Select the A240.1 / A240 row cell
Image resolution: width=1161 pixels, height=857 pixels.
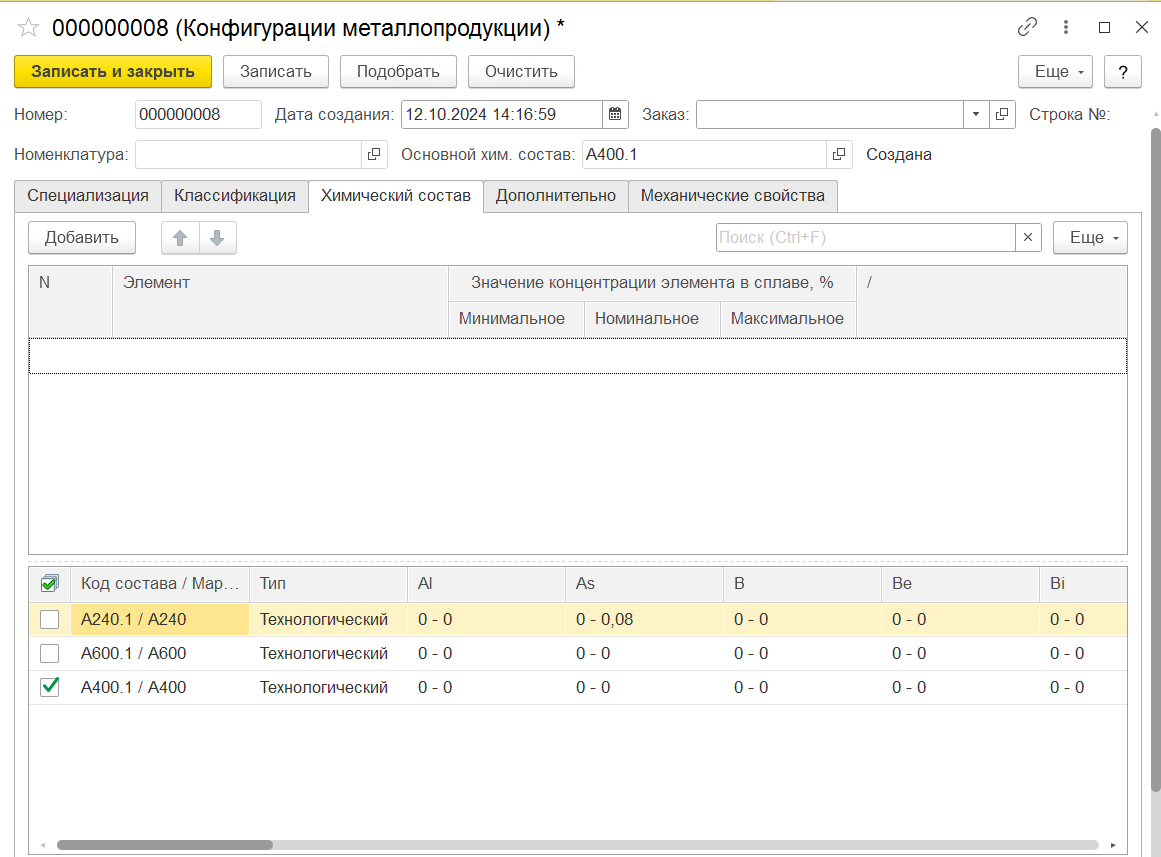(x=160, y=619)
